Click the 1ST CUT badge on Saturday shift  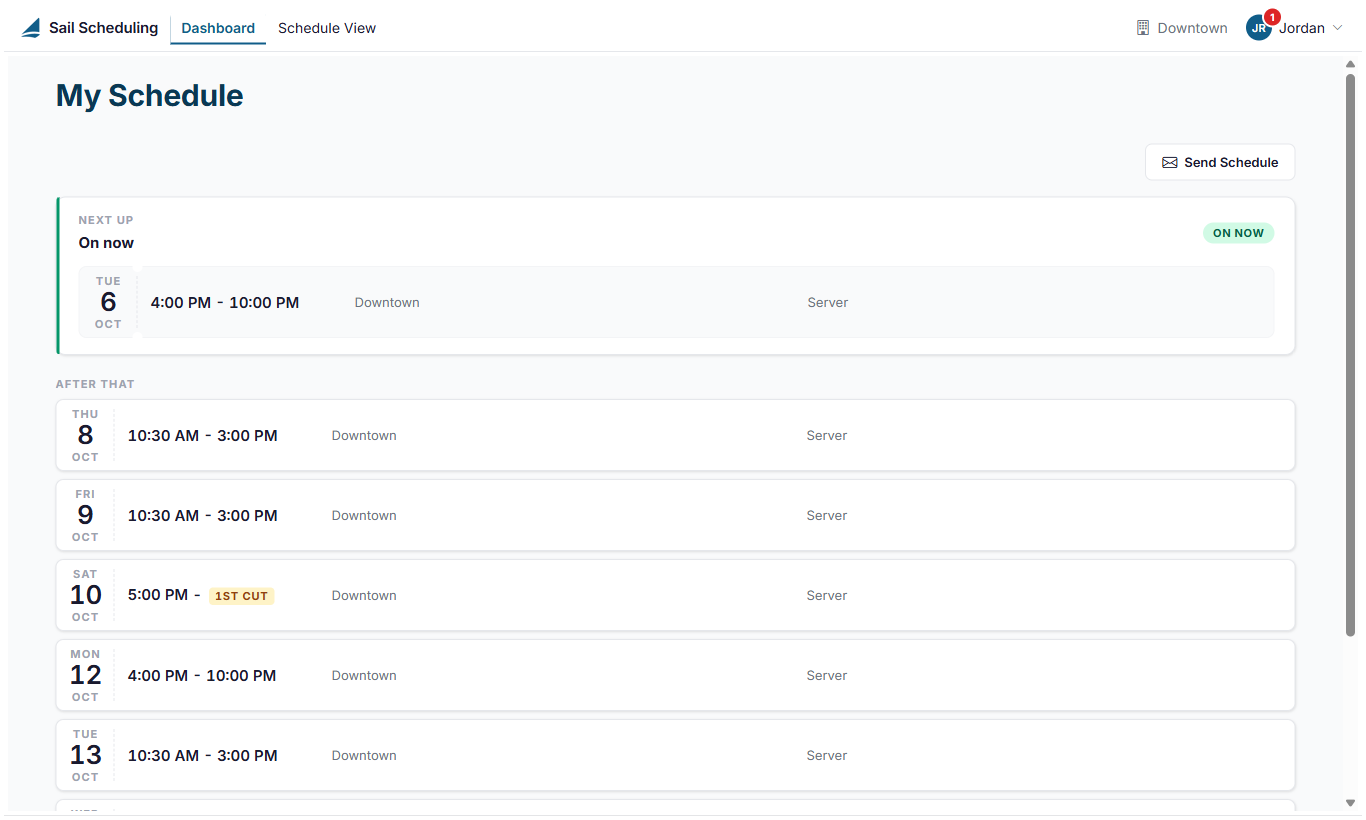(x=242, y=596)
